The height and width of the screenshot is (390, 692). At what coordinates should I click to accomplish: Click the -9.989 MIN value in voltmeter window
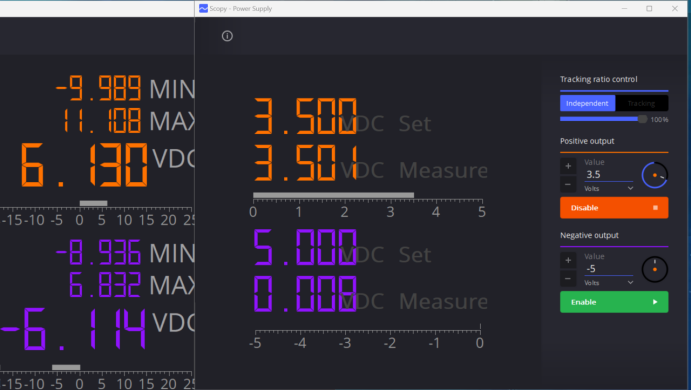coord(98,88)
